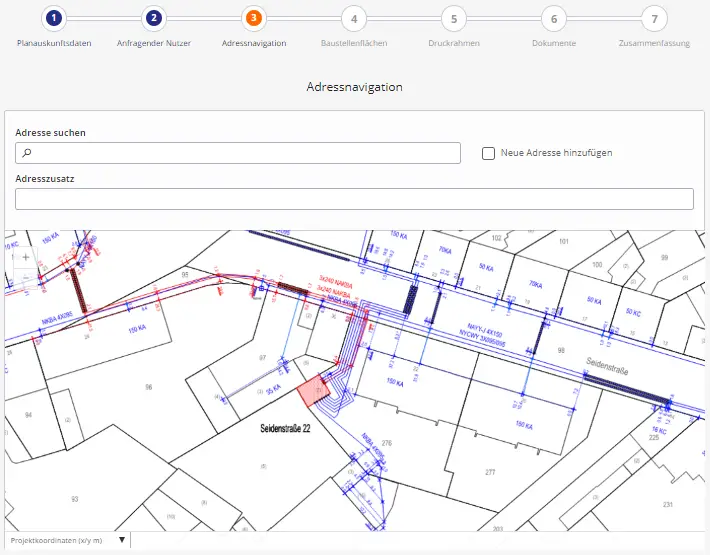Enable Neue Adresse hinzufügen checkbox
The image size is (710, 555).
click(x=488, y=153)
